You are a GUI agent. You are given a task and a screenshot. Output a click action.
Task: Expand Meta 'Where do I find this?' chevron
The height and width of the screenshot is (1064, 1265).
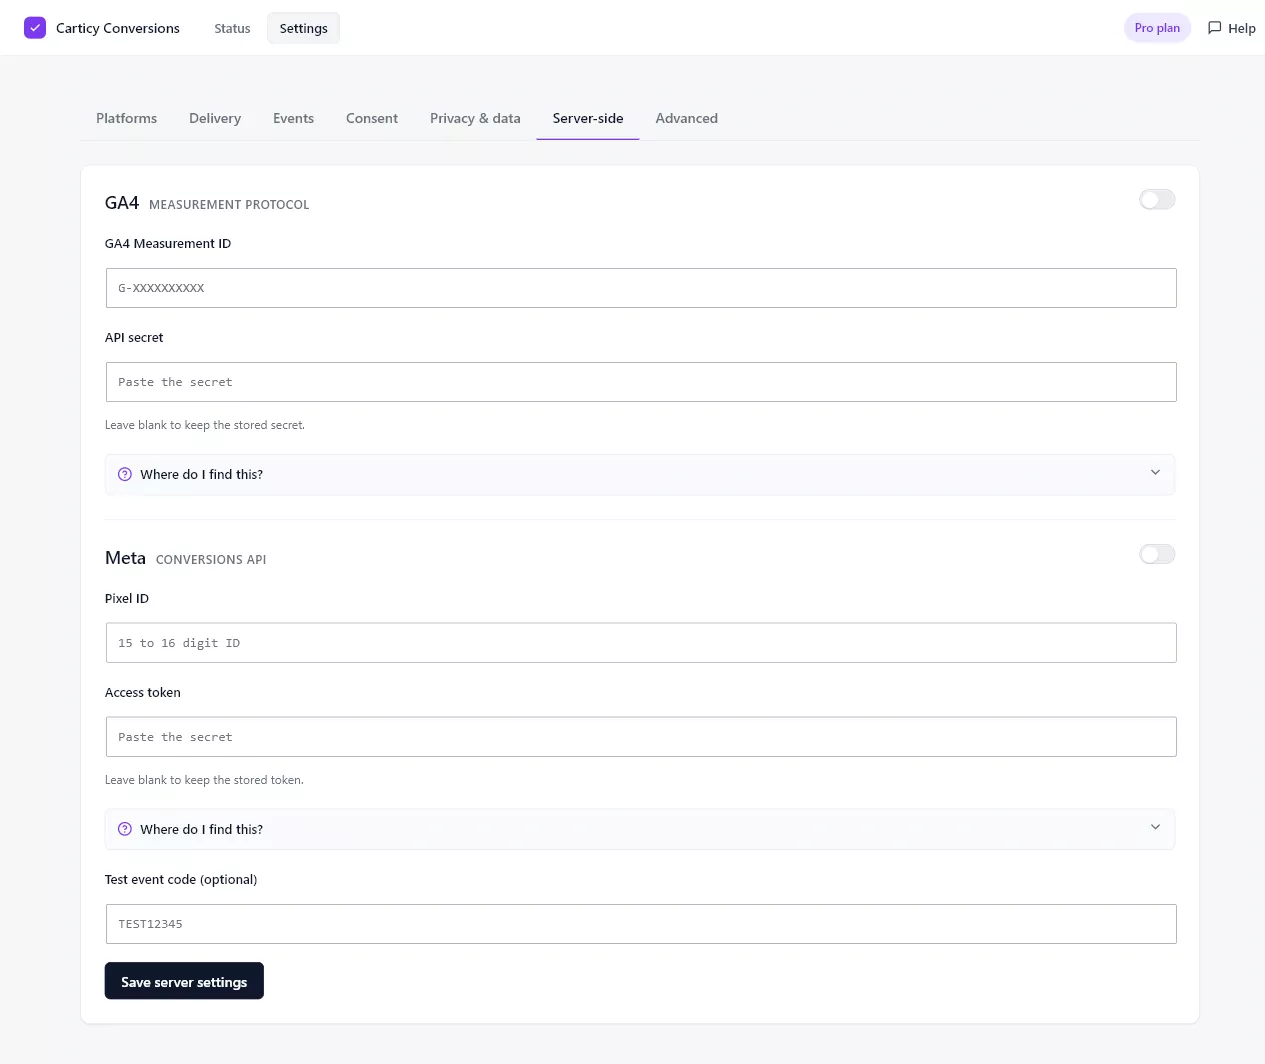coord(1155,828)
